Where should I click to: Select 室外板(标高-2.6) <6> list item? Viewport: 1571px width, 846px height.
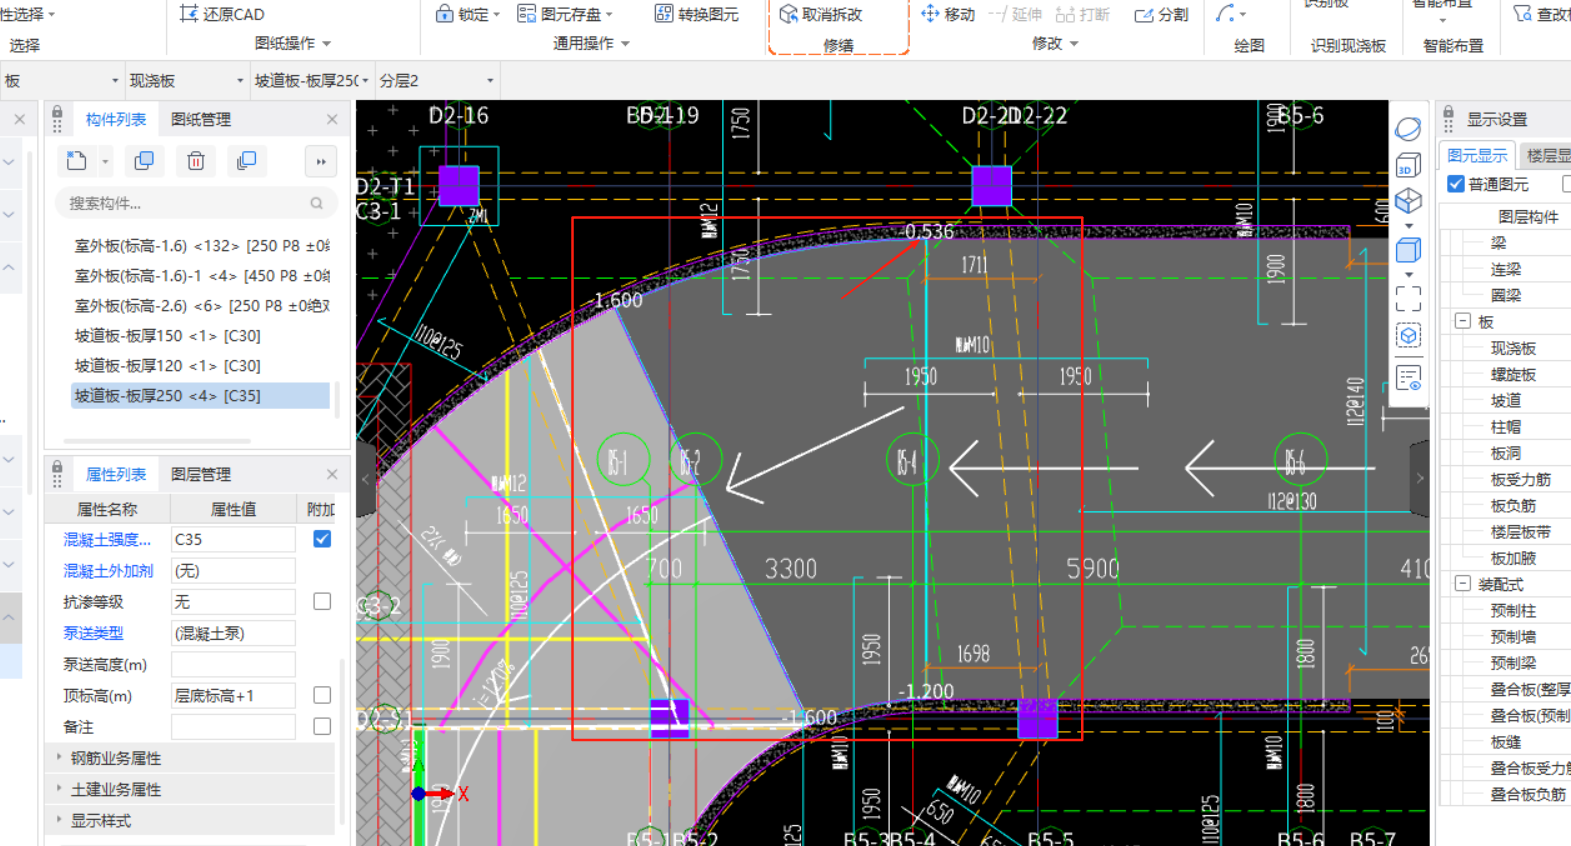200,306
